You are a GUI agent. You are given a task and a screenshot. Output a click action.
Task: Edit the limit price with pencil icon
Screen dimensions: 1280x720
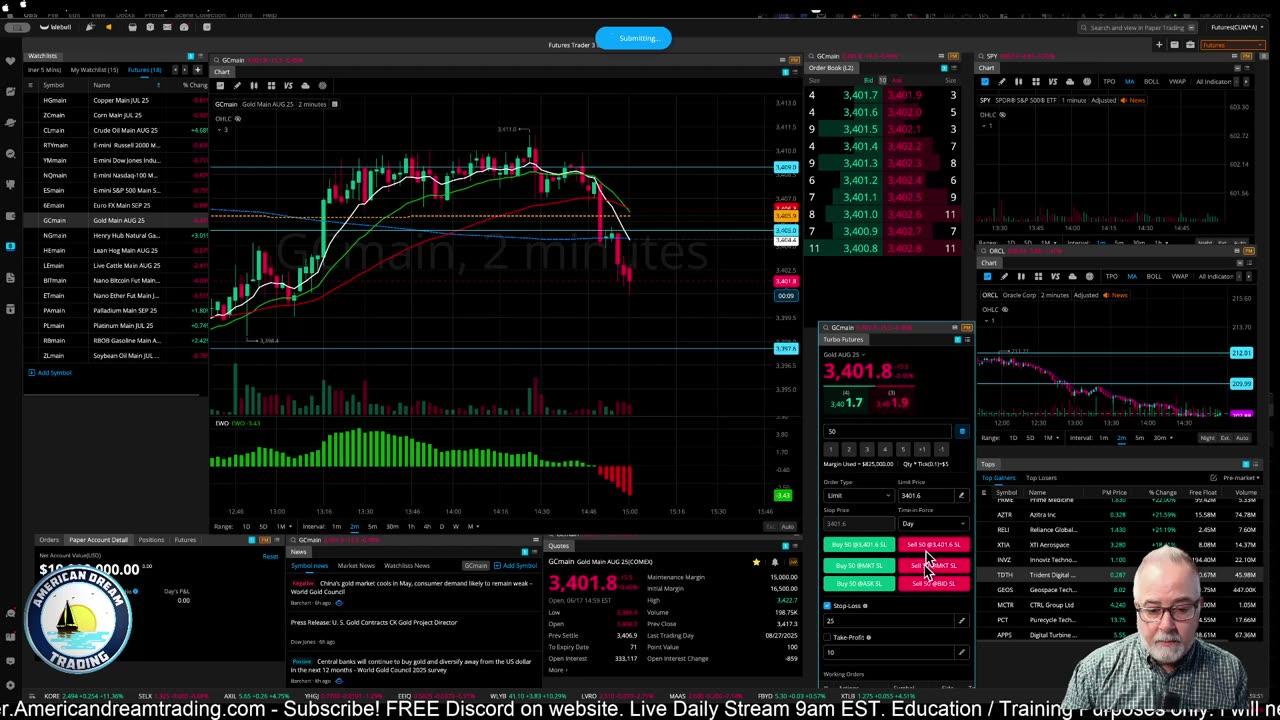point(961,495)
